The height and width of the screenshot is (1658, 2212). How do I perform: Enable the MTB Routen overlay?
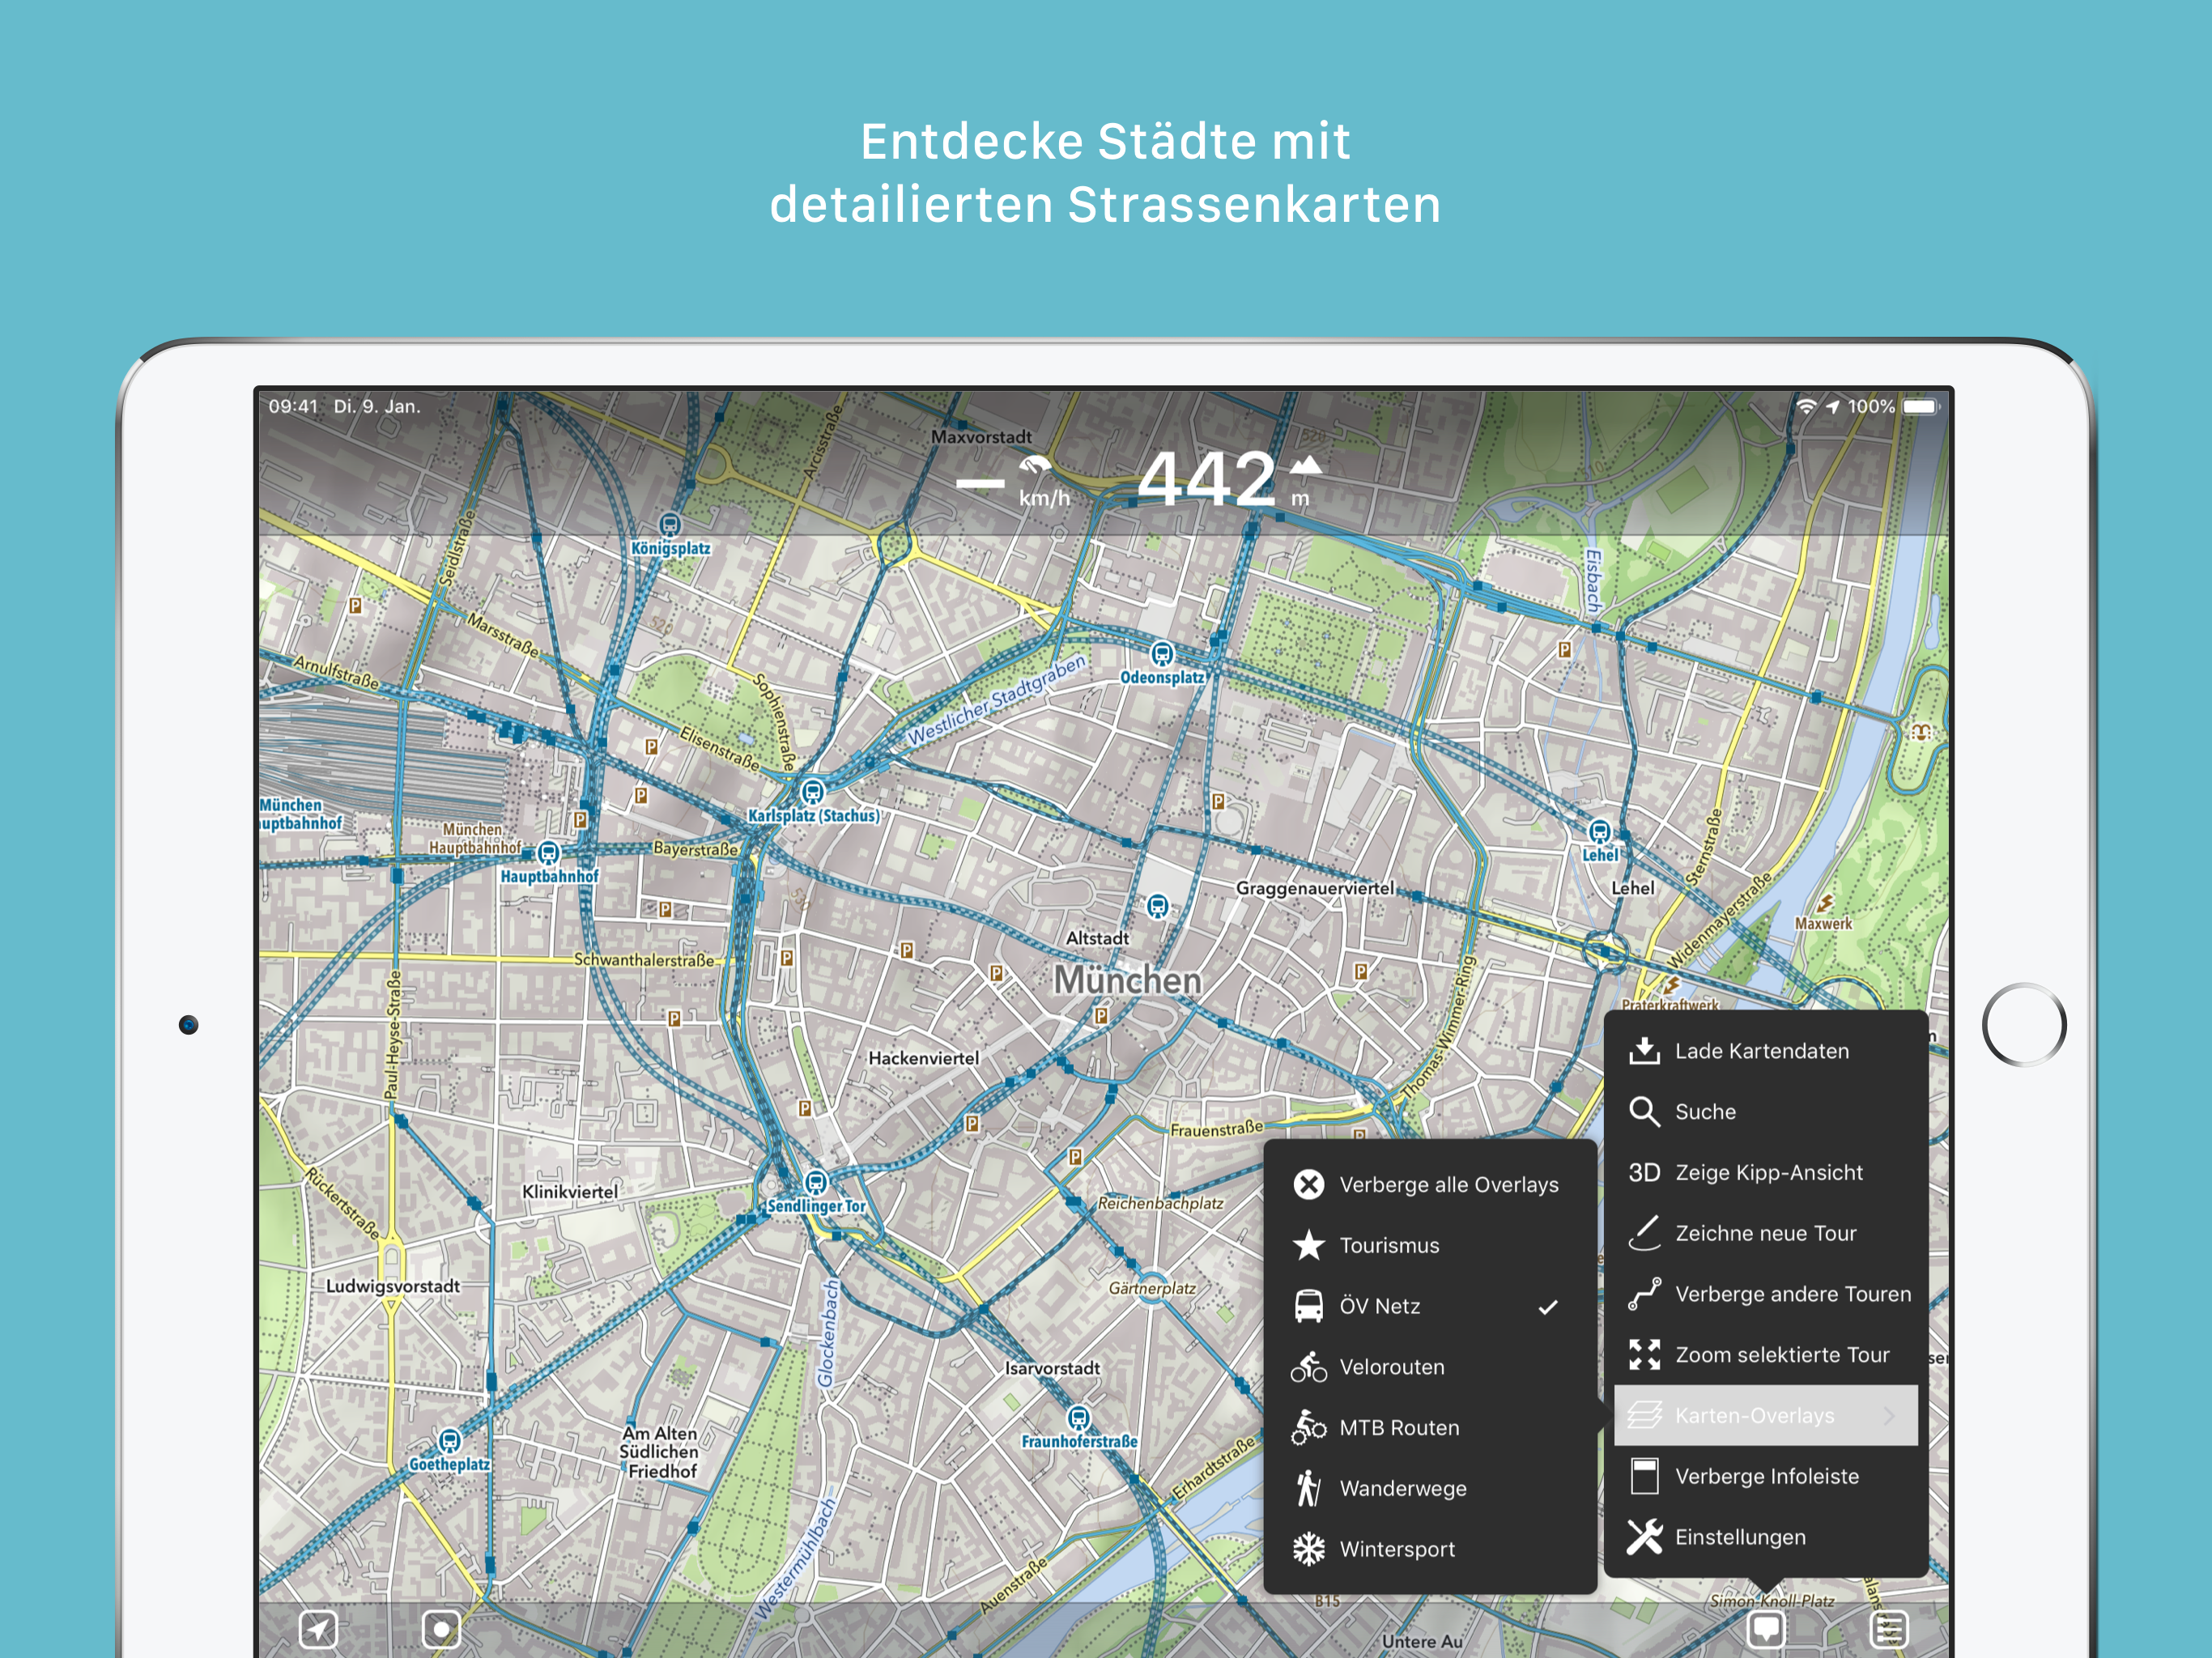pyautogui.click(x=1398, y=1428)
